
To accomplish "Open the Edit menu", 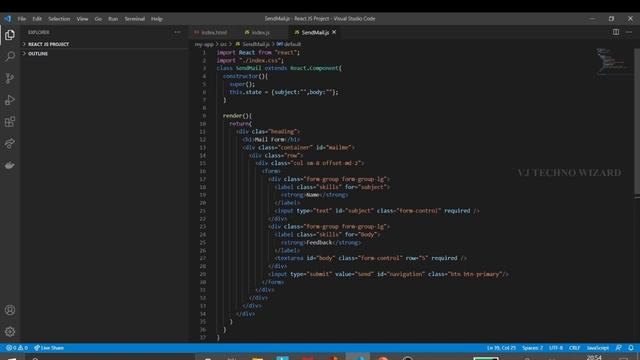I will [37, 19].
